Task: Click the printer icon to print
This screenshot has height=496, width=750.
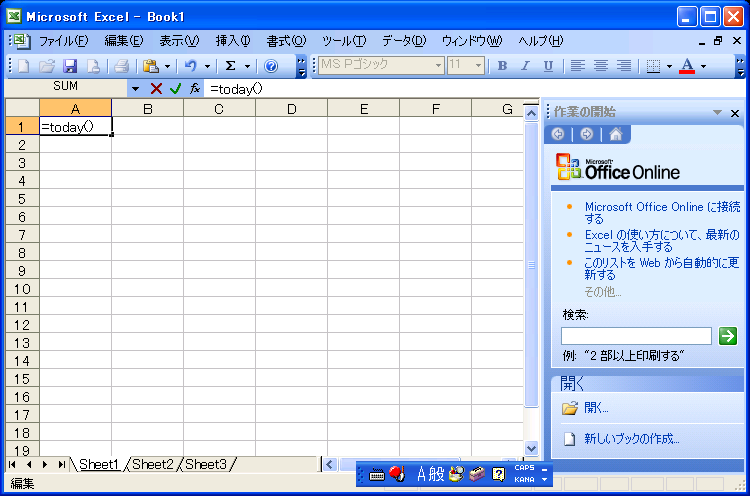Action: tap(122, 66)
